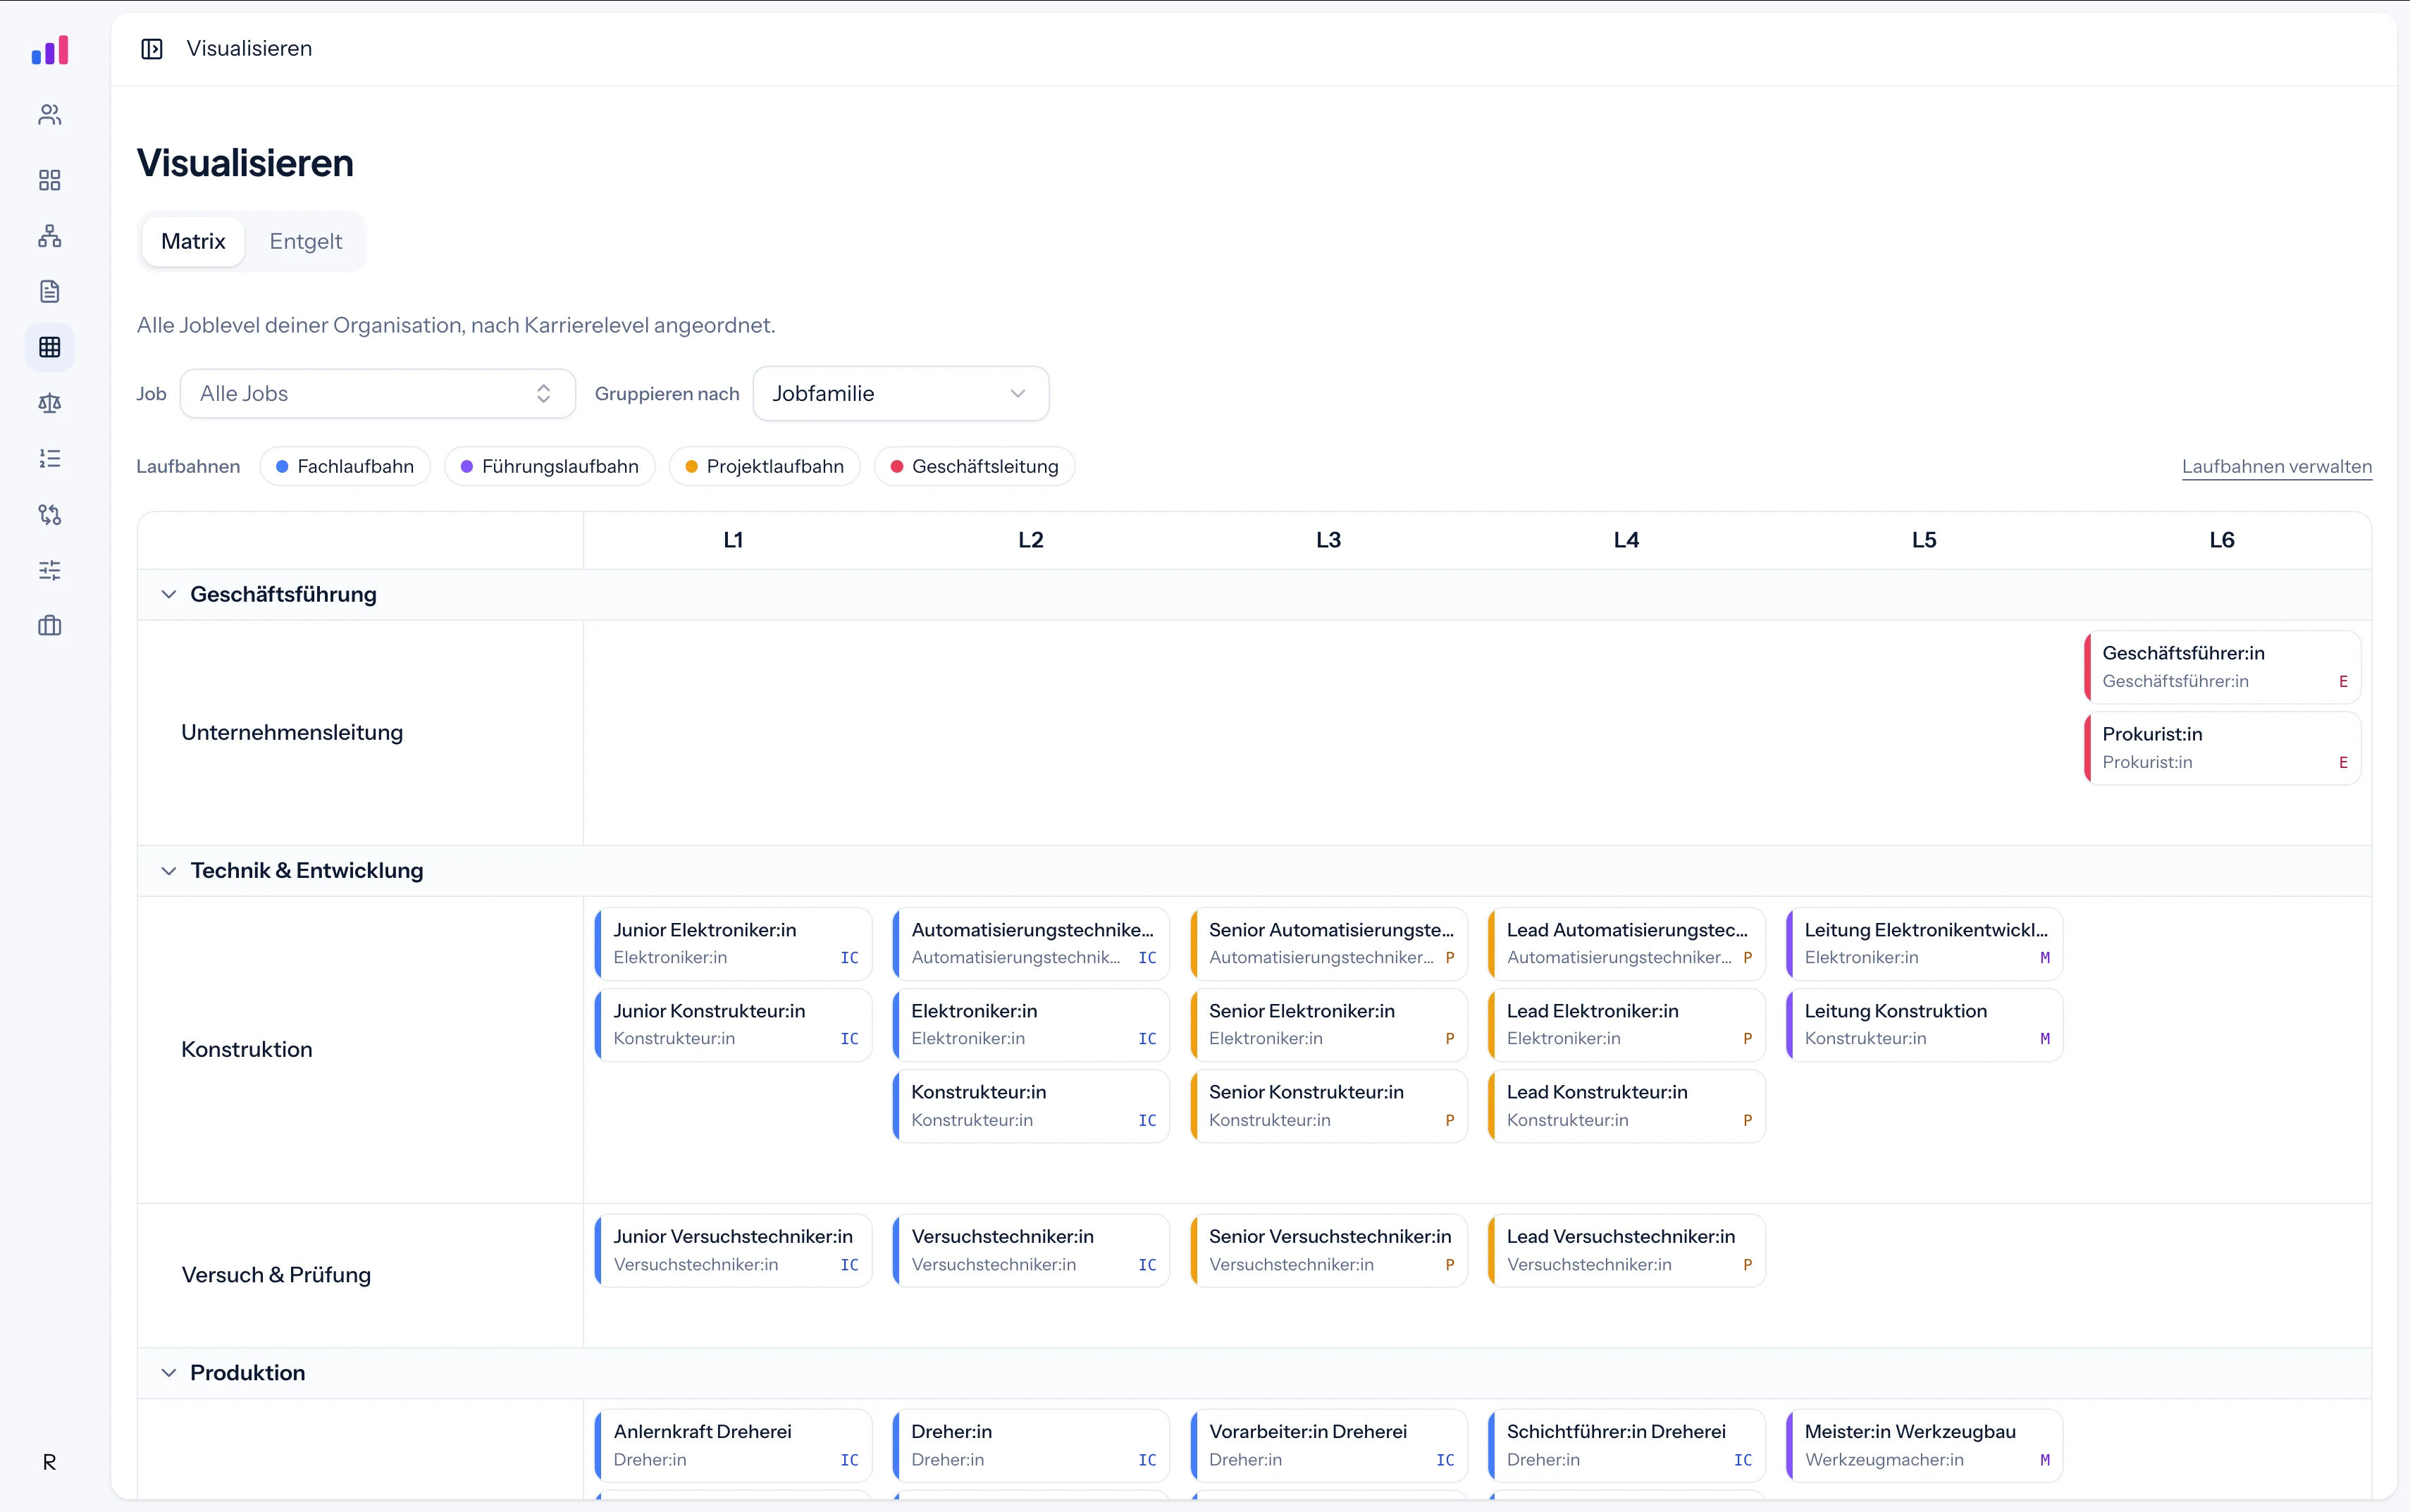Switch to the Matrix tab
This screenshot has height=1512, width=2410.
[193, 241]
